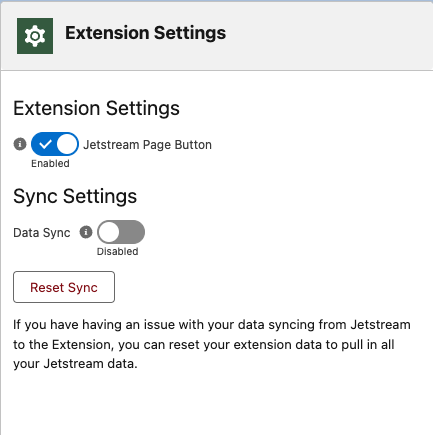Disable the Jetstream Page Button toggle
This screenshot has height=435, width=433.
(55, 144)
